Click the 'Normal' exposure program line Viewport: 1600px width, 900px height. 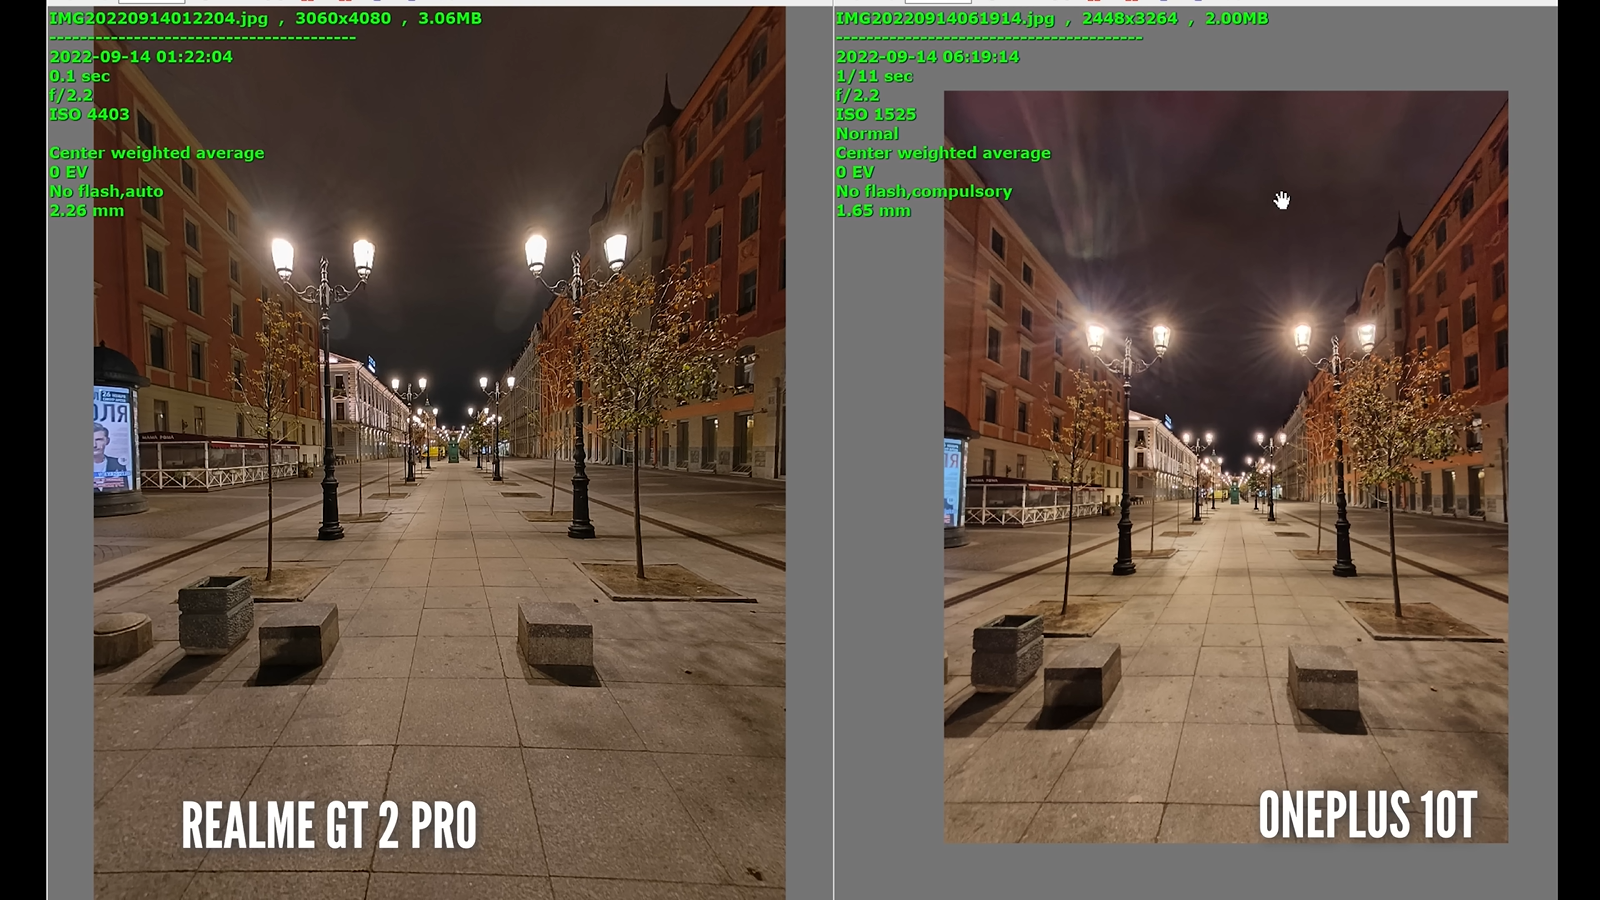click(867, 133)
